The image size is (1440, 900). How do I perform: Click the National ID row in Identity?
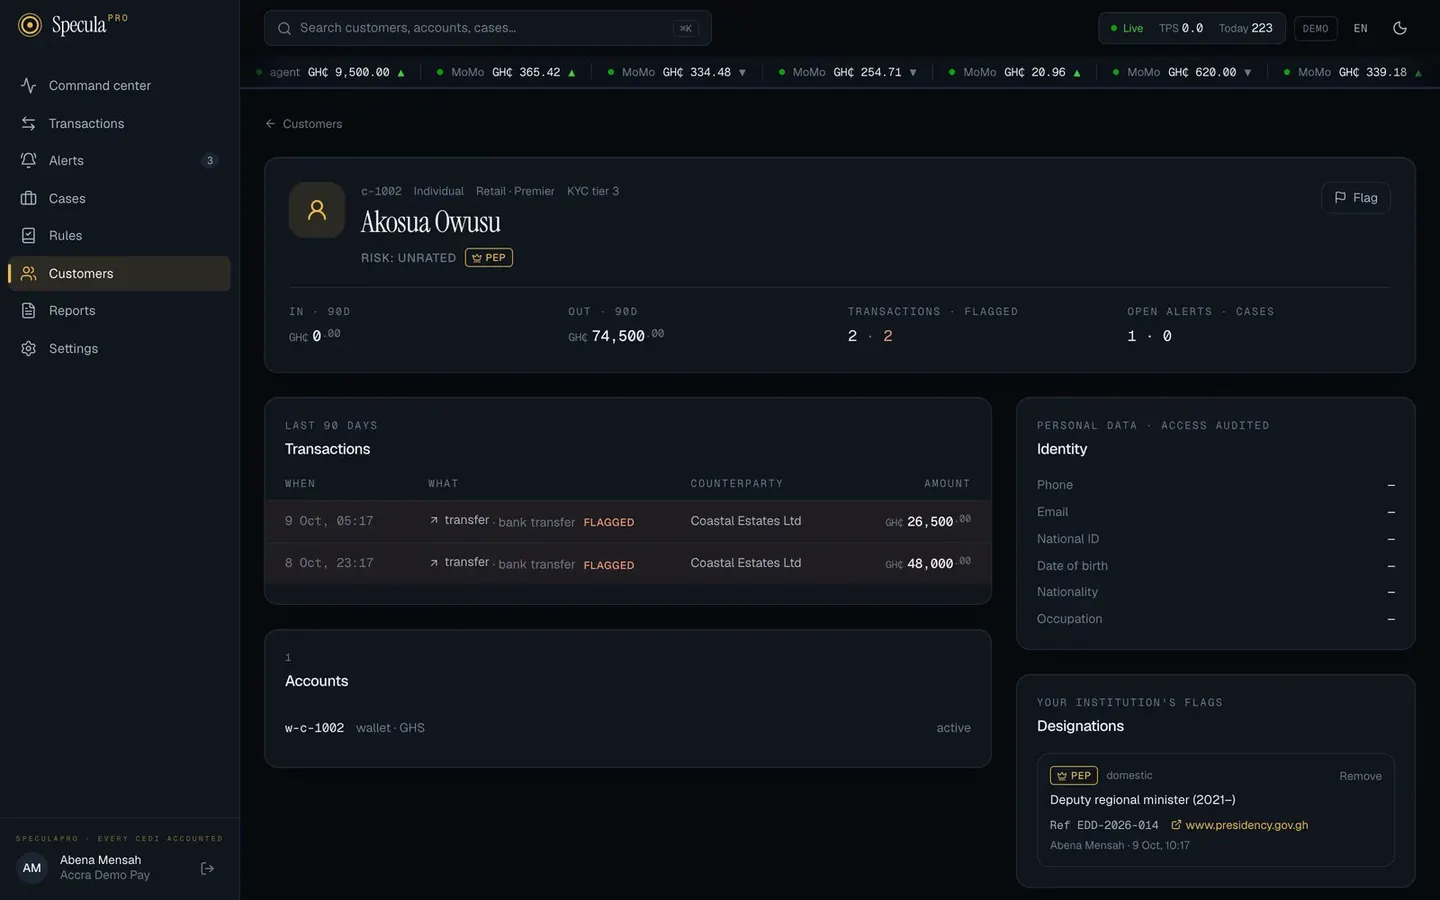(x=1216, y=539)
